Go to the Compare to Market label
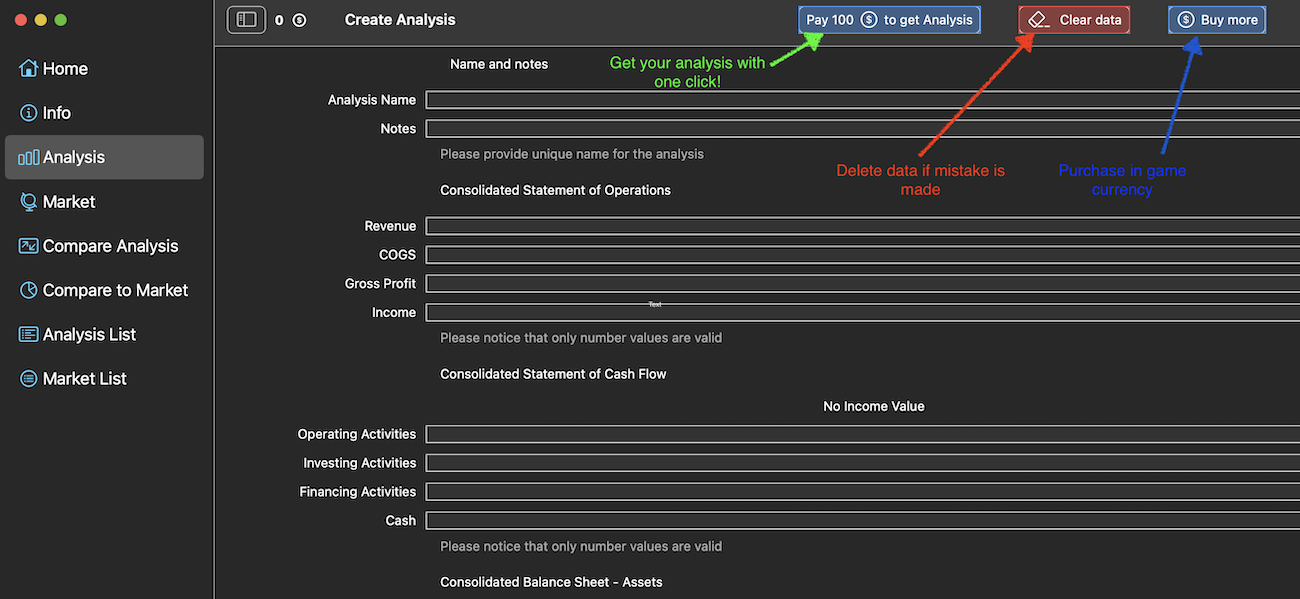This screenshot has width=1300, height=599. (x=116, y=290)
